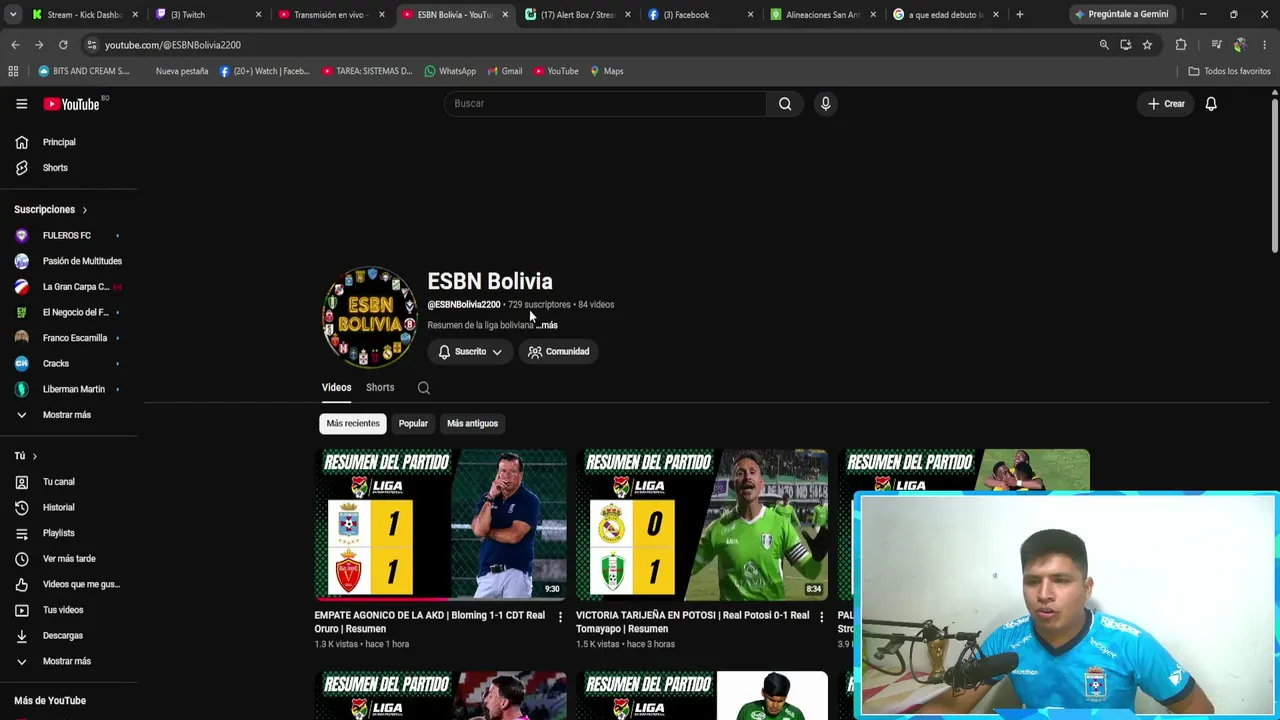The image size is (1280, 720).
Task: Expand channel description with '...más'
Action: (546, 325)
